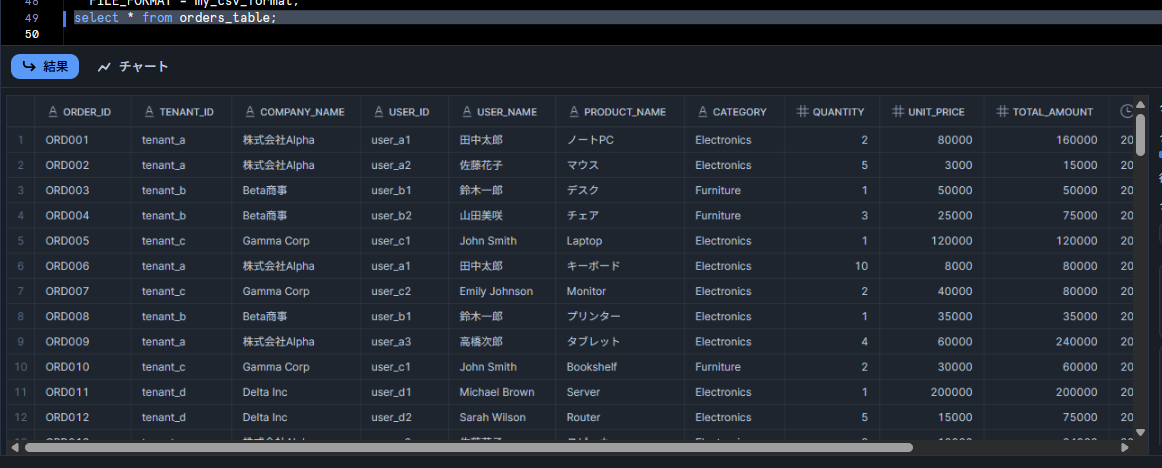
Task: Click the Michael Brown user name cell
Action: [x=502, y=392]
